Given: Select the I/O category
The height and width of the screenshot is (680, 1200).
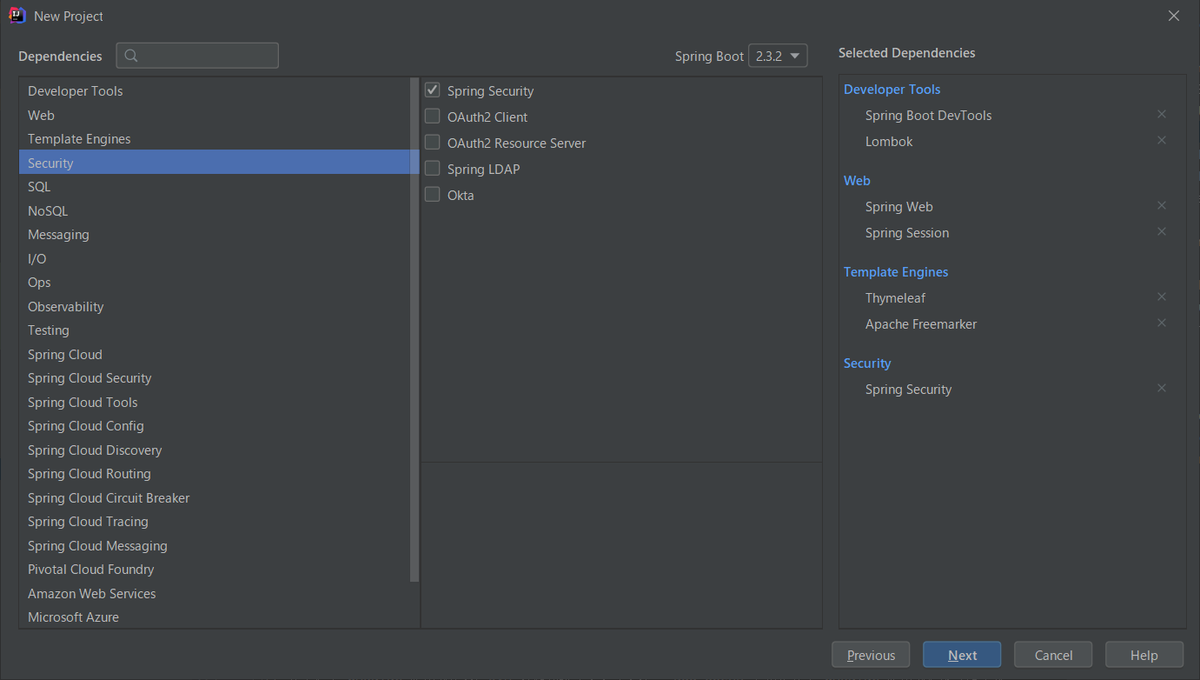Looking at the screenshot, I should pos(214,259).
